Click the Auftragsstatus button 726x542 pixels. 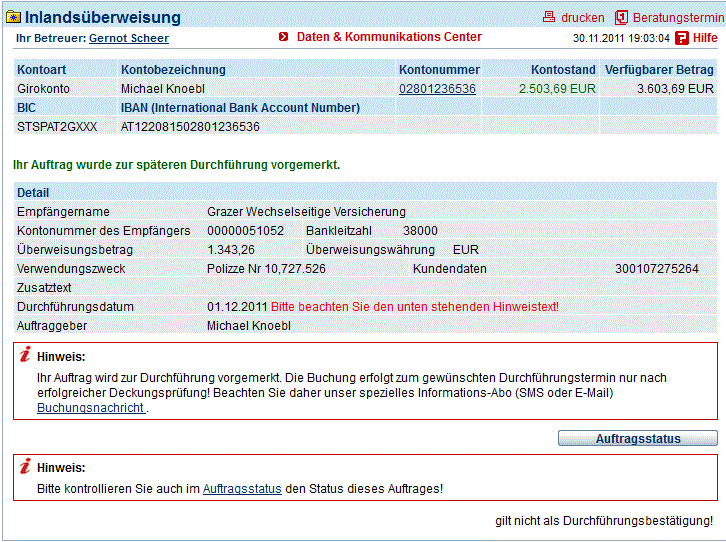pos(638,438)
